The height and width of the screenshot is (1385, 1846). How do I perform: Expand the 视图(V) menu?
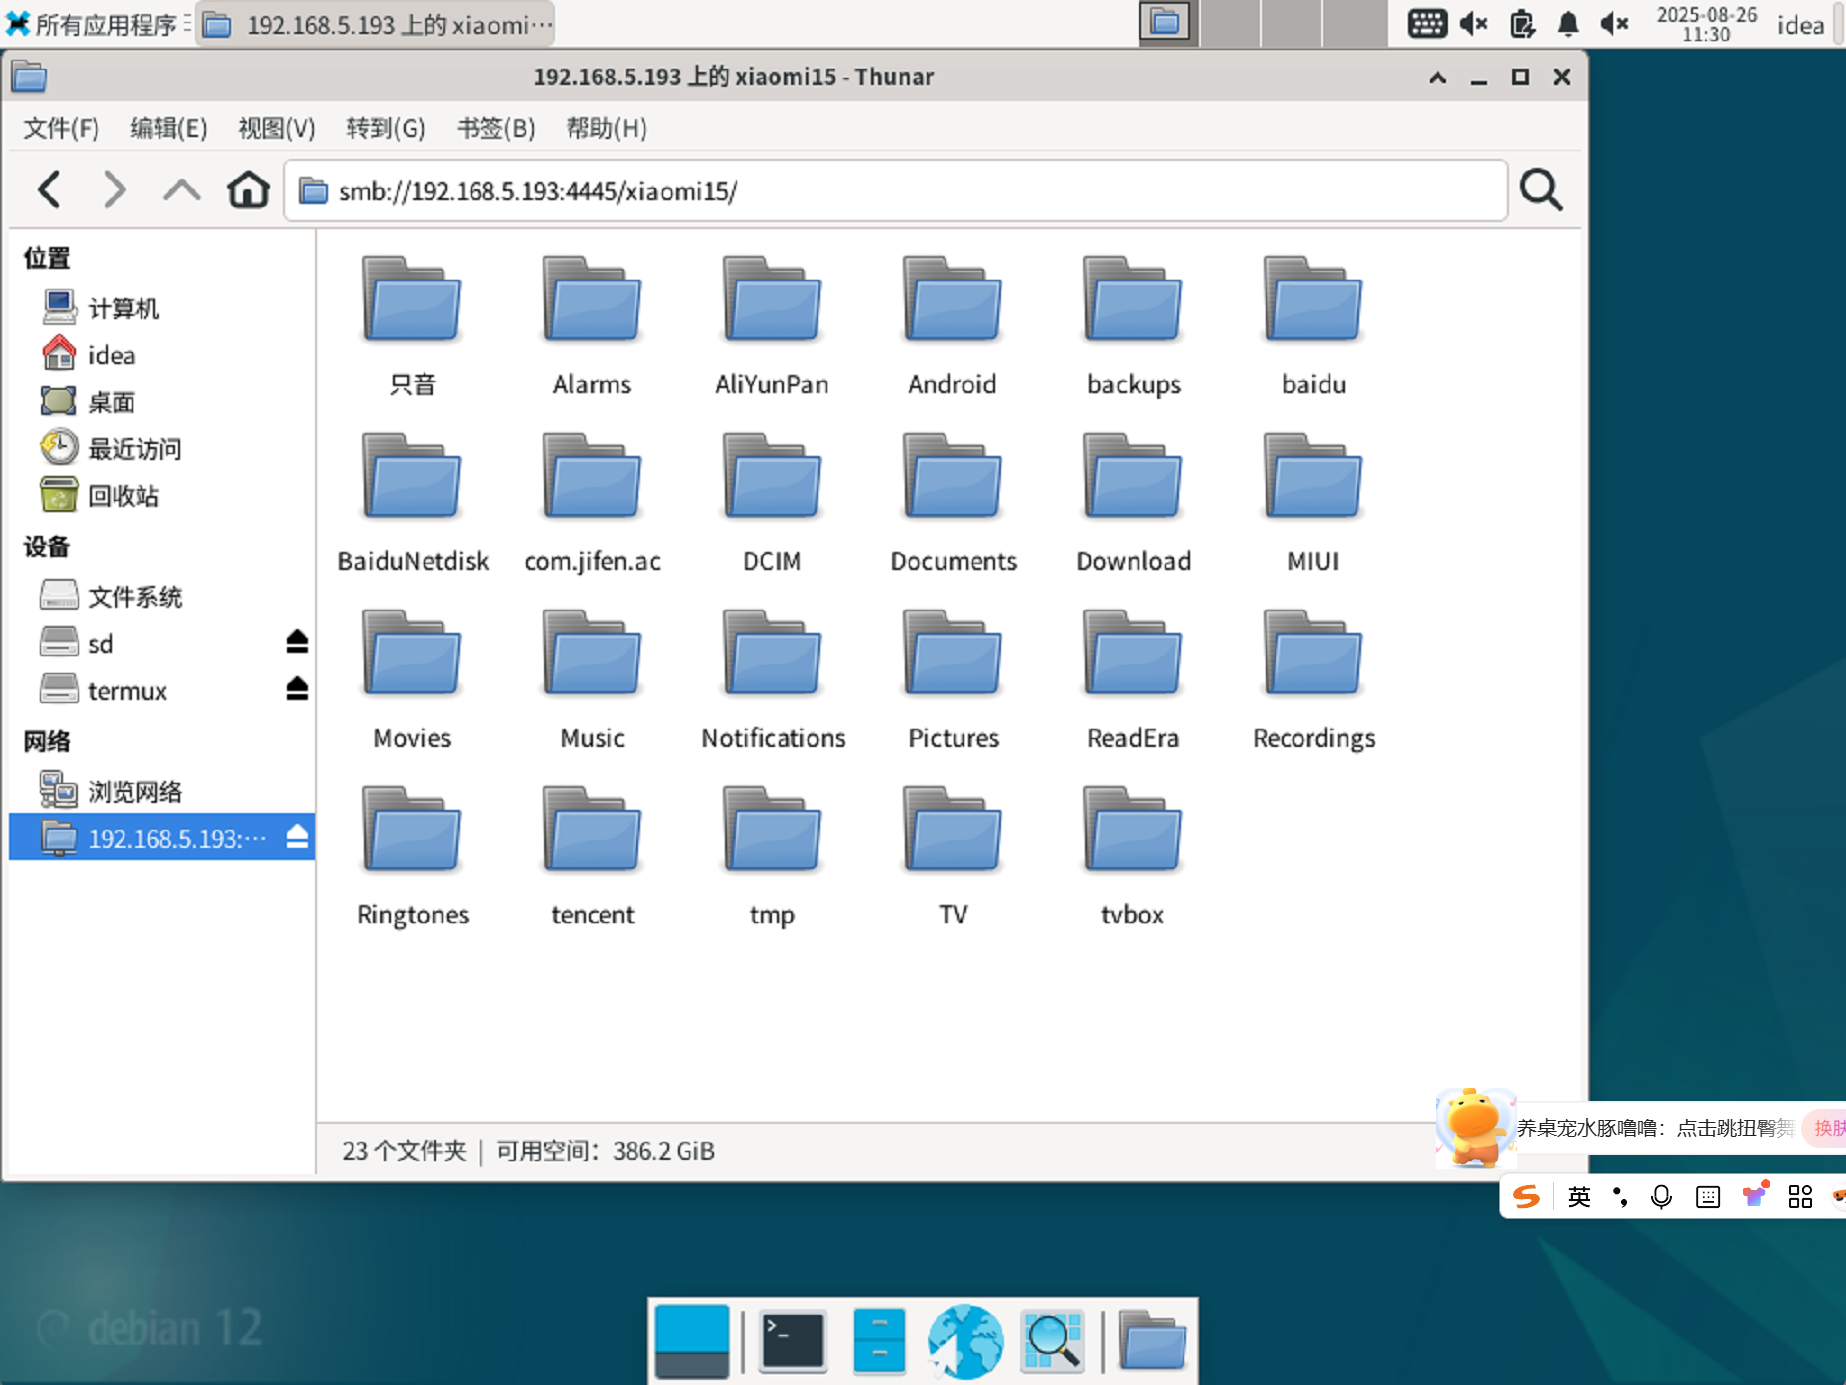pos(277,128)
